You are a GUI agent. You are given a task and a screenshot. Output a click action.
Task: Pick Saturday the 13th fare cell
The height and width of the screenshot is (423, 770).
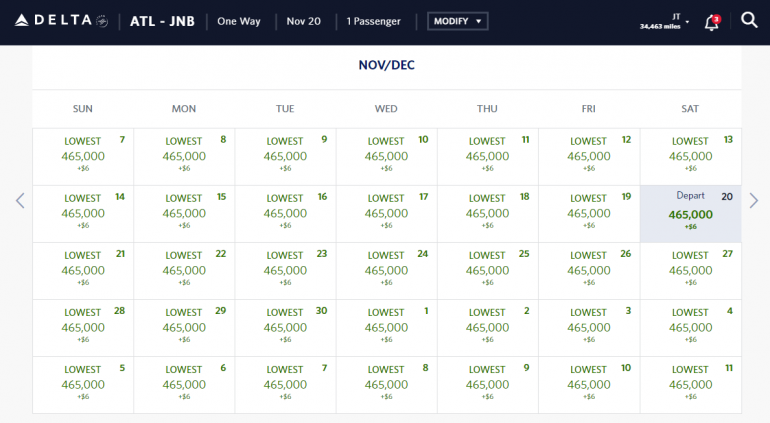point(690,156)
